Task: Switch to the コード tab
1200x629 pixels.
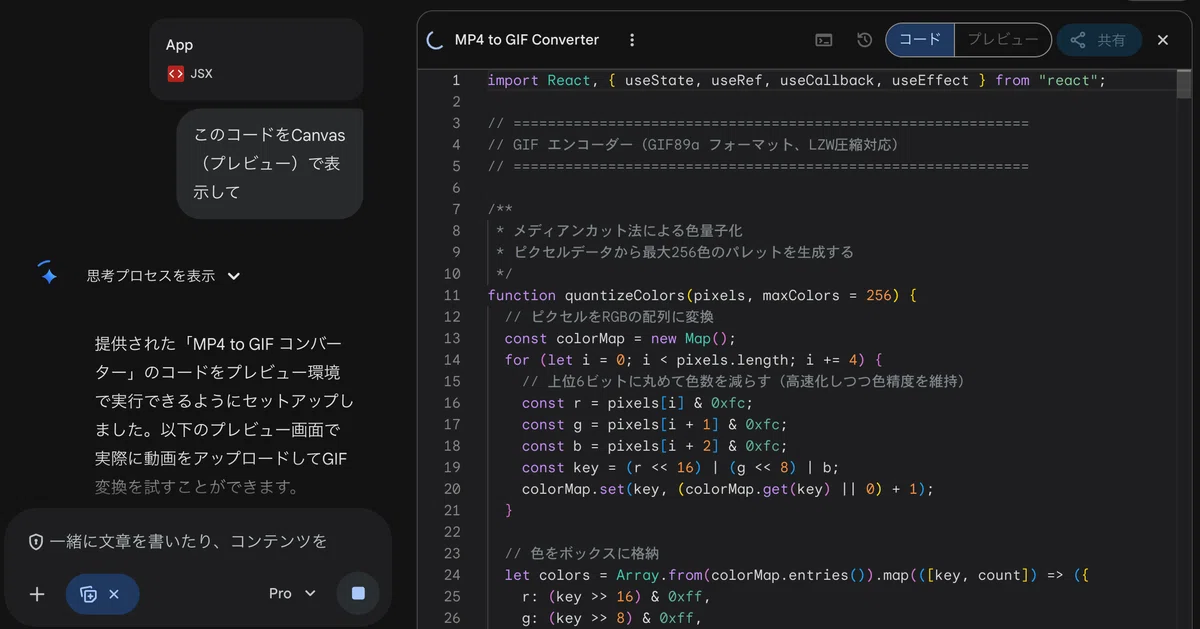Action: tap(920, 40)
